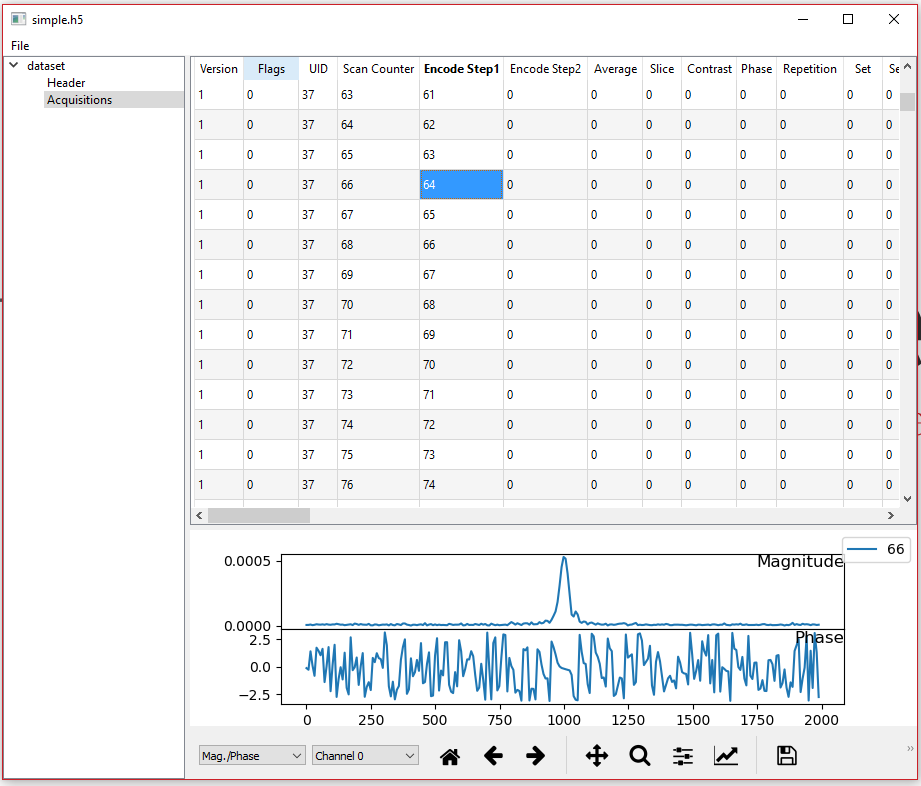
Task: Click the Scan Counter column header
Action: pyautogui.click(x=378, y=69)
